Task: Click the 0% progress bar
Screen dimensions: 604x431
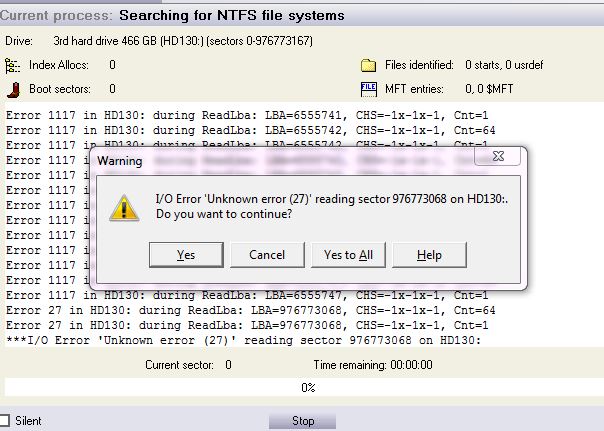Action: coord(308,387)
